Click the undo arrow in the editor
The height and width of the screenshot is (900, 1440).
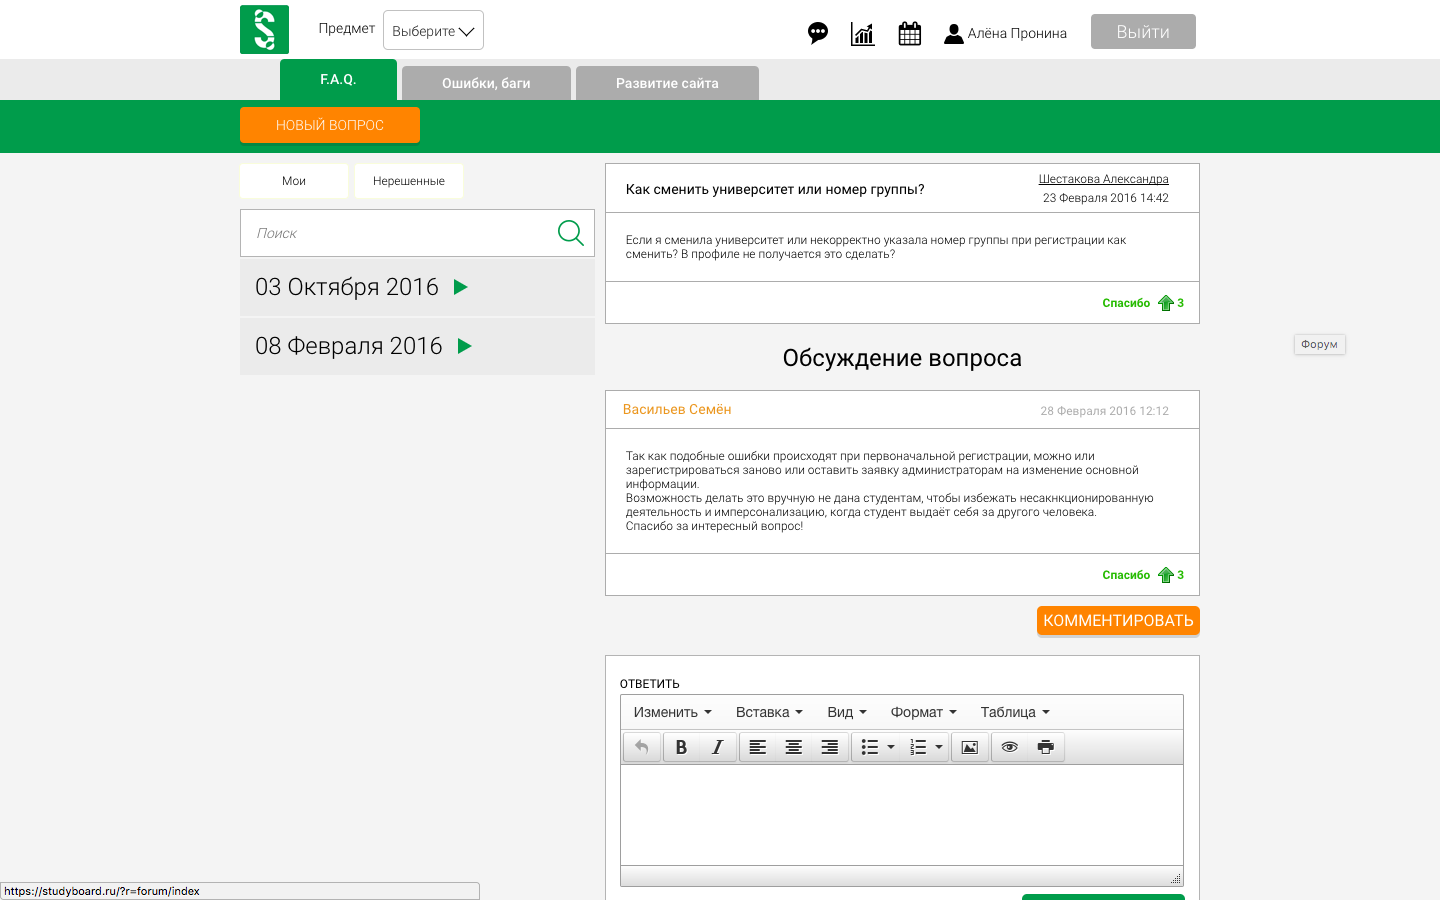[641, 747]
